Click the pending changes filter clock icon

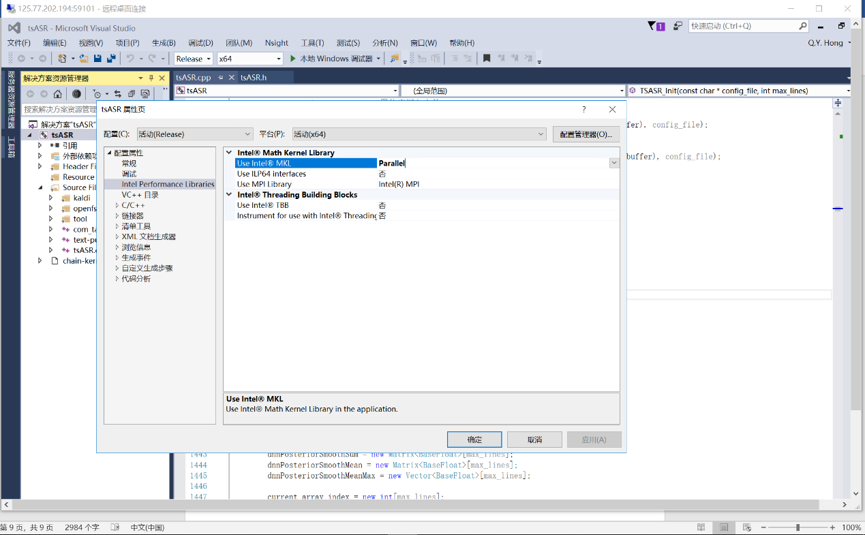point(97,94)
